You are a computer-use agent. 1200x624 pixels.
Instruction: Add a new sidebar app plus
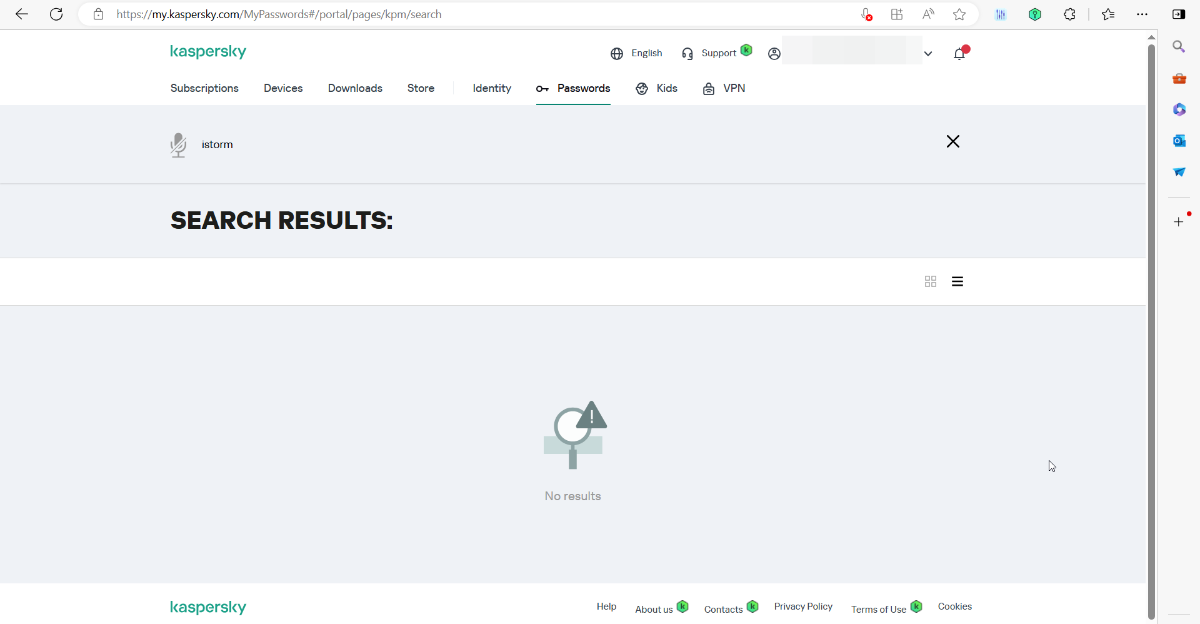1179,222
